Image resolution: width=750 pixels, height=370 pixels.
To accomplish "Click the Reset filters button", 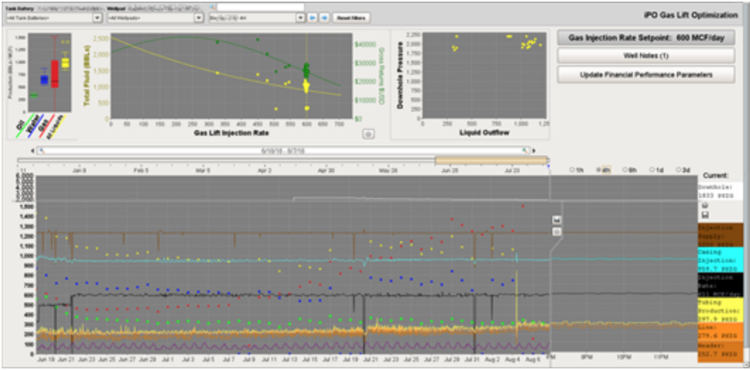I will point(352,18).
